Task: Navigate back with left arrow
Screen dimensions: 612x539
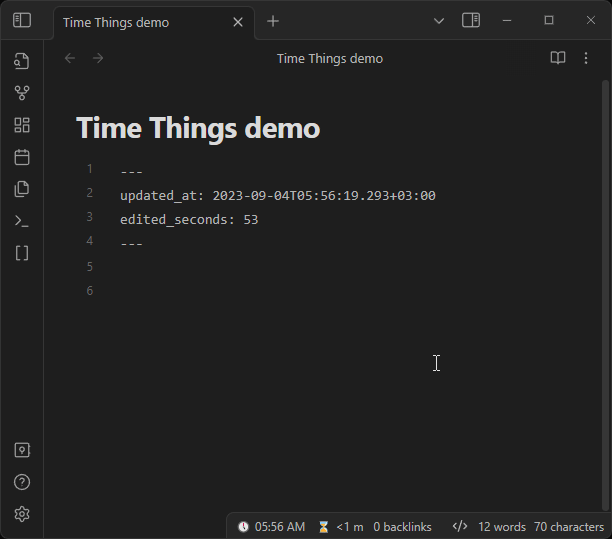Action: click(70, 58)
